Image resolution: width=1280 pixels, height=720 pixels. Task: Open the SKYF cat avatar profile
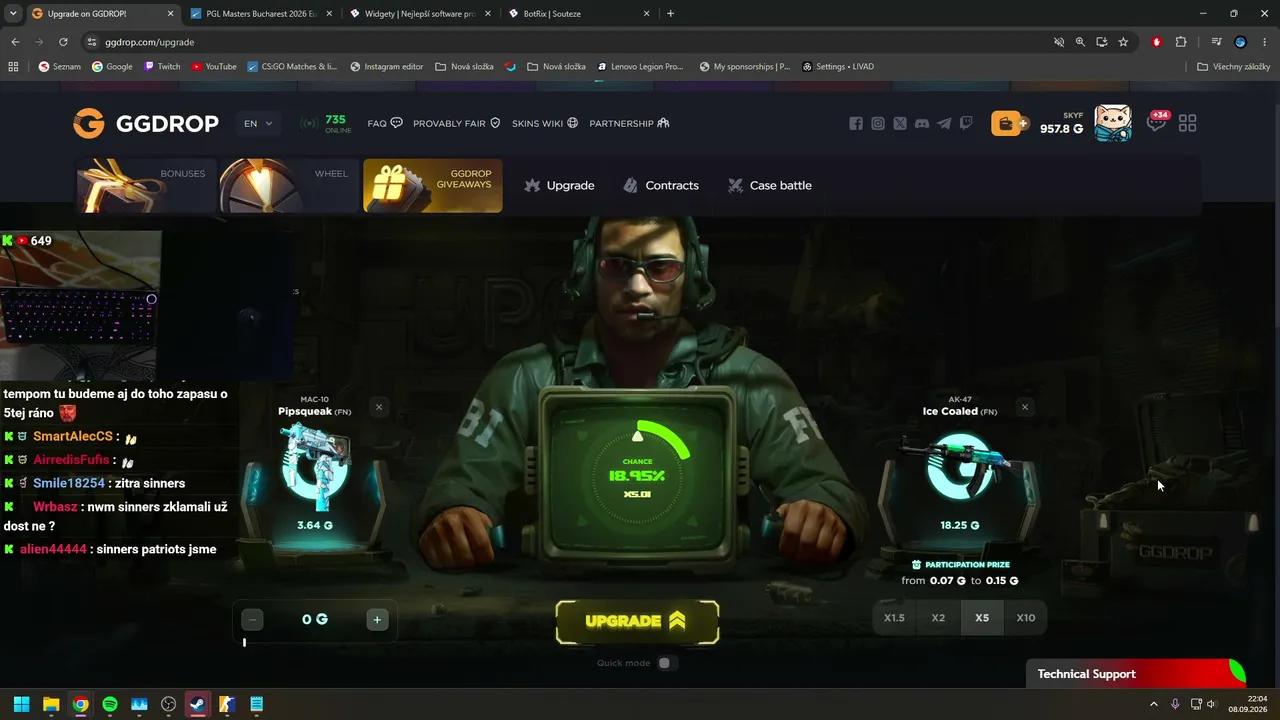[x=1112, y=123]
